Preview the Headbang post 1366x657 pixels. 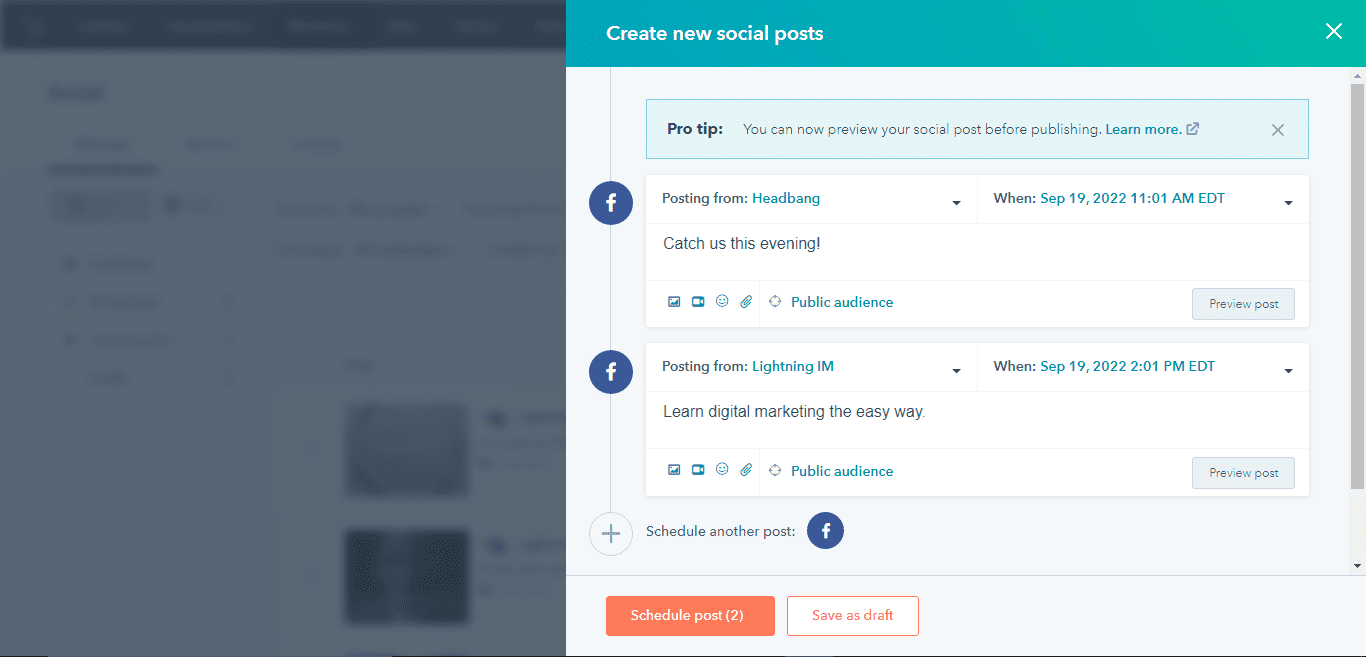coord(1243,303)
